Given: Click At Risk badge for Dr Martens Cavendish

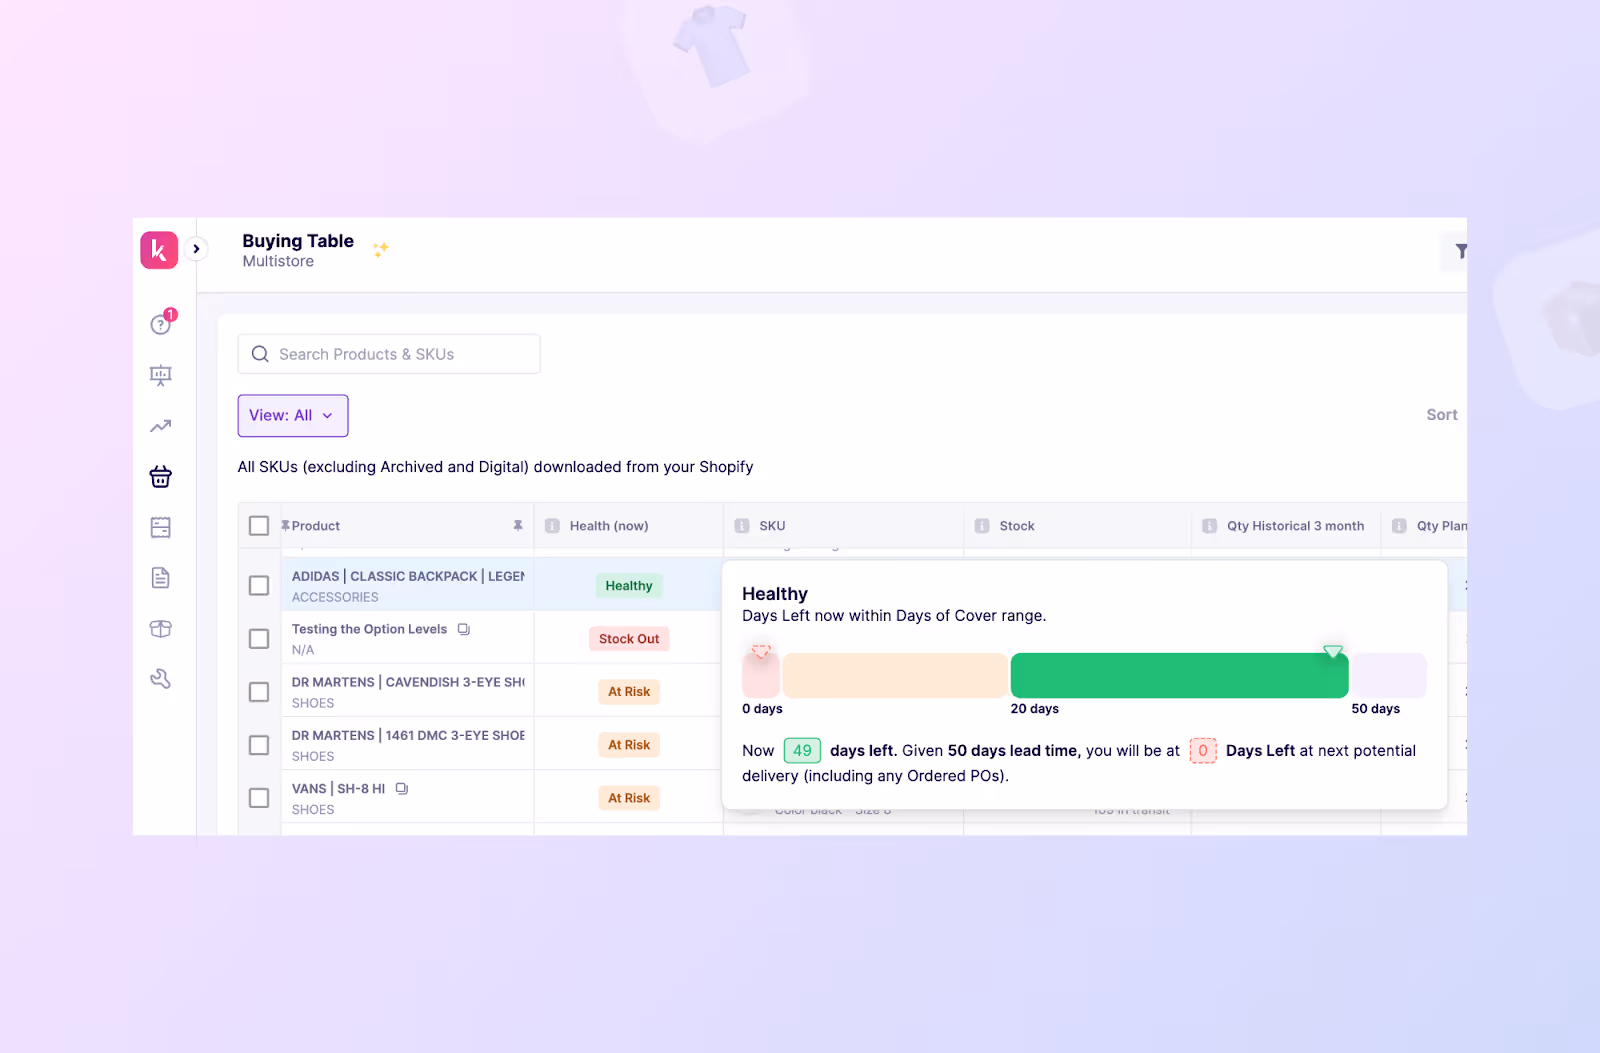Looking at the screenshot, I should pyautogui.click(x=629, y=692).
